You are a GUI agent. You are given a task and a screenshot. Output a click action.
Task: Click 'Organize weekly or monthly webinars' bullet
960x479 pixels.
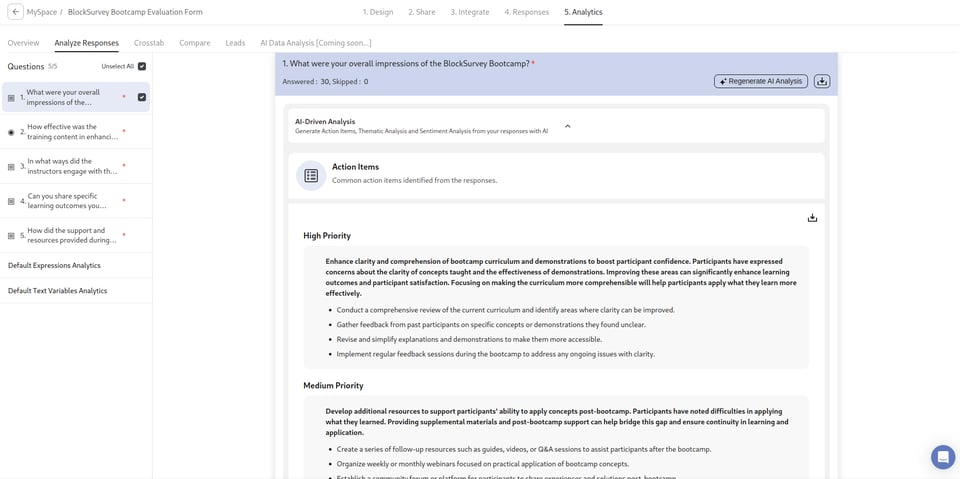click(x=482, y=464)
